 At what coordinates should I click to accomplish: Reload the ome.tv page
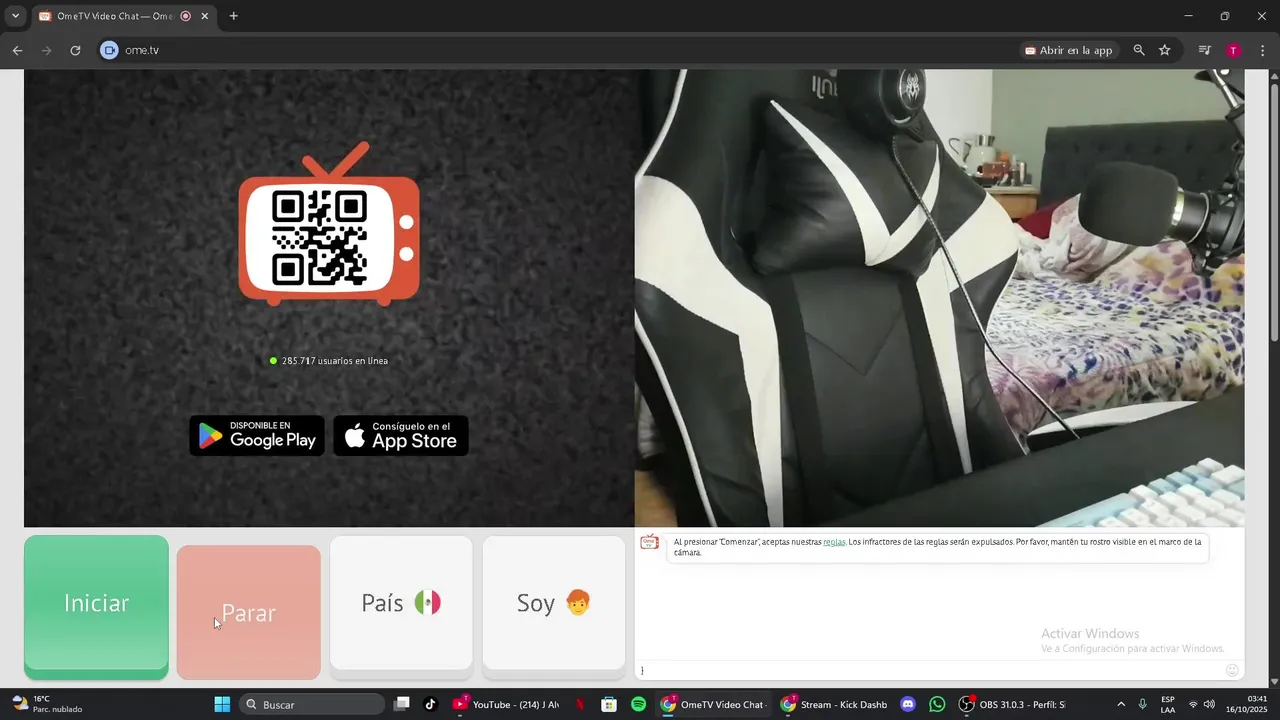point(75,50)
